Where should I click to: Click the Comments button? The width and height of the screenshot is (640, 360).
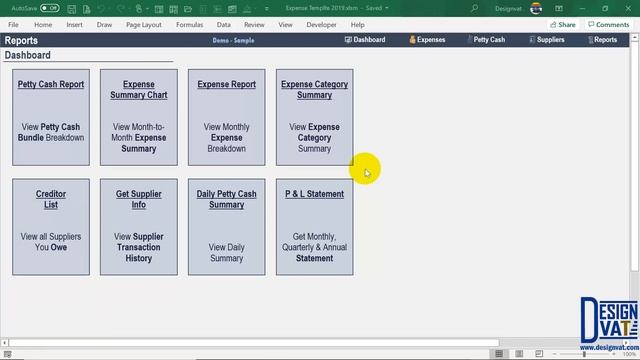pyautogui.click(x=608, y=24)
